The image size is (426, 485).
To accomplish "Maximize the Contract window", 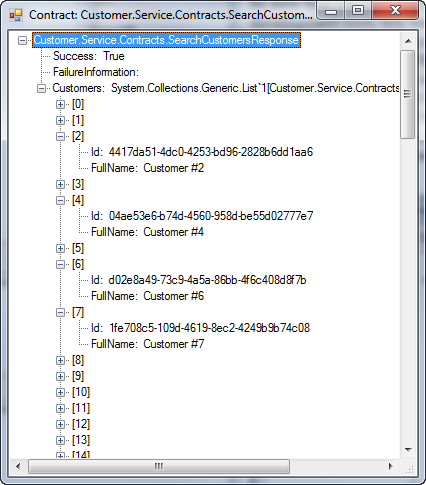I will coord(358,11).
